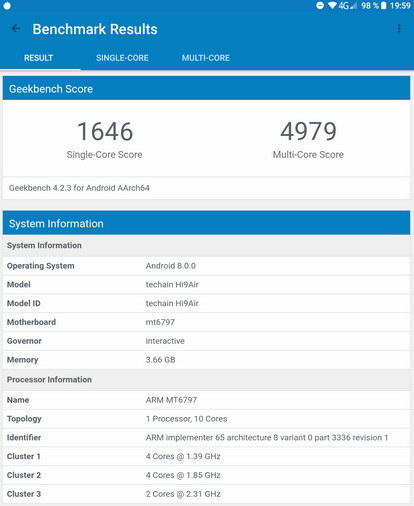Tap the Model row label
Screen dimensions: 414x506
19,285
